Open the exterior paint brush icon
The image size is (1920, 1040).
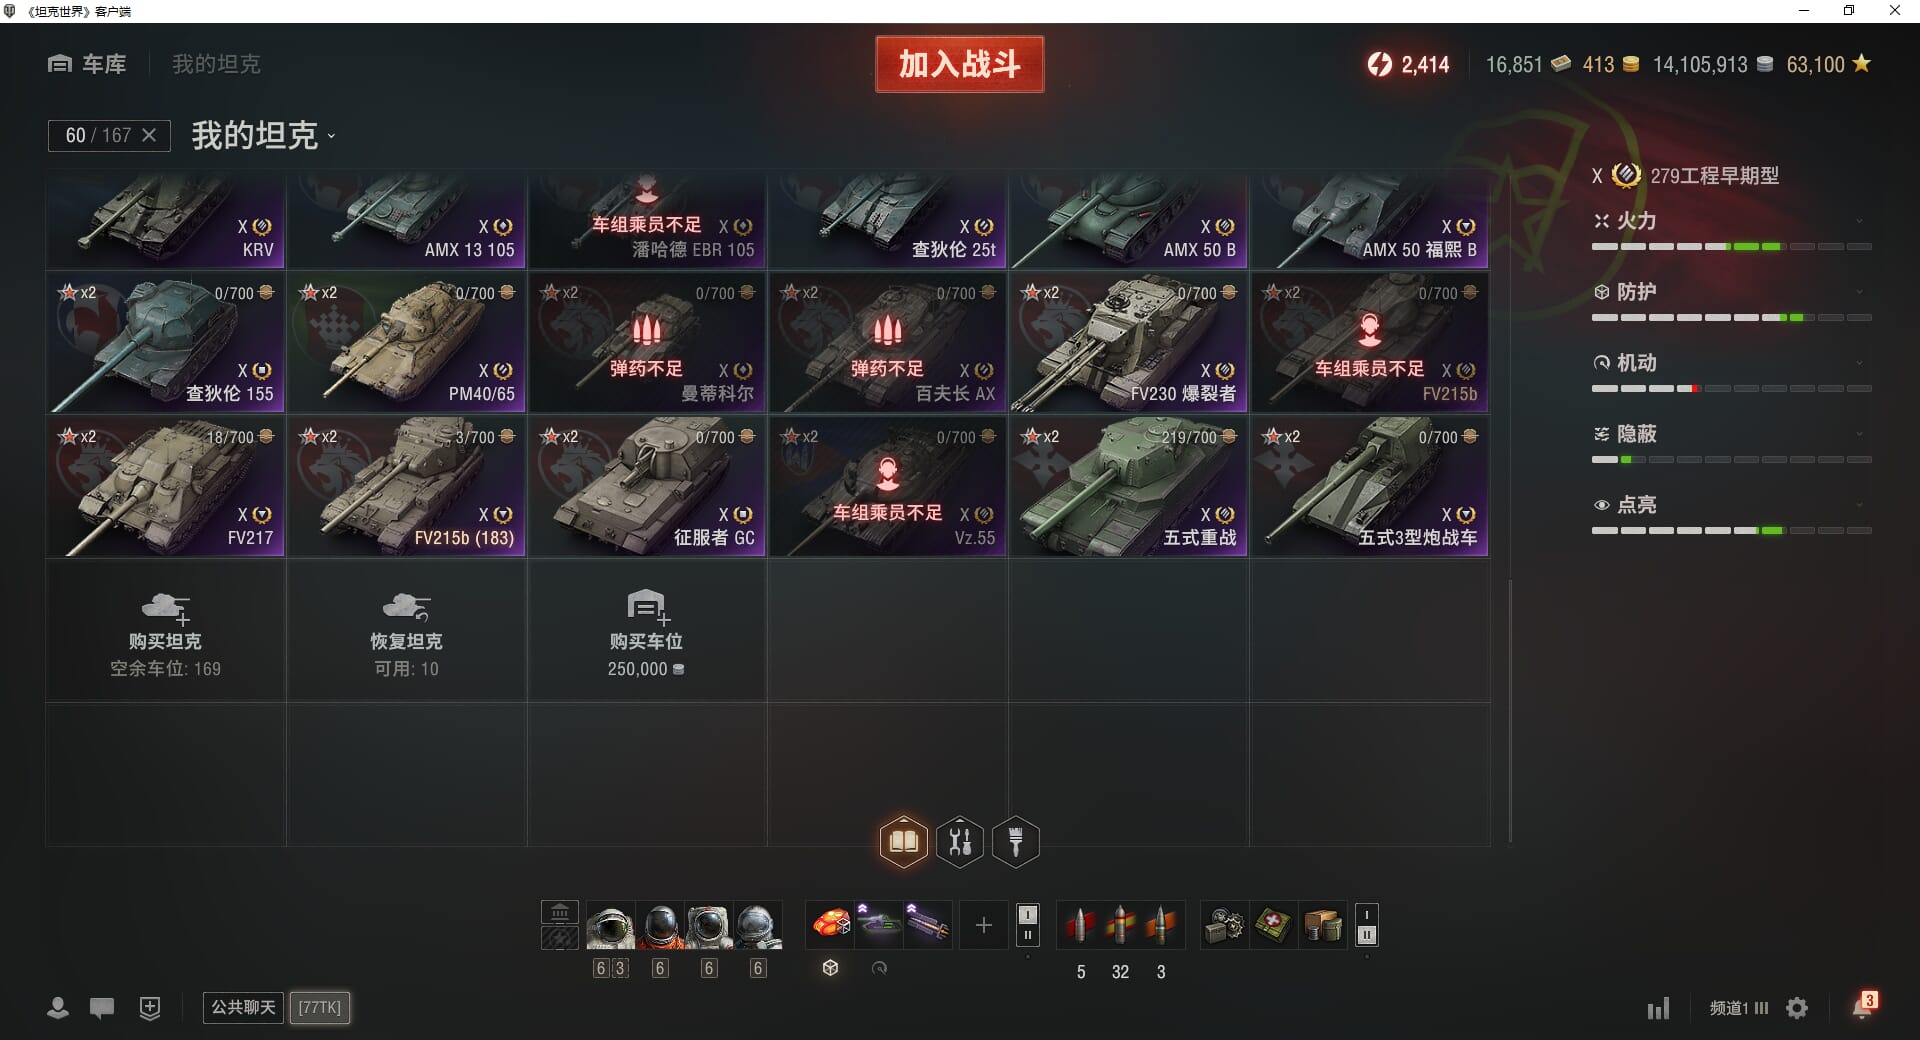coord(1016,841)
